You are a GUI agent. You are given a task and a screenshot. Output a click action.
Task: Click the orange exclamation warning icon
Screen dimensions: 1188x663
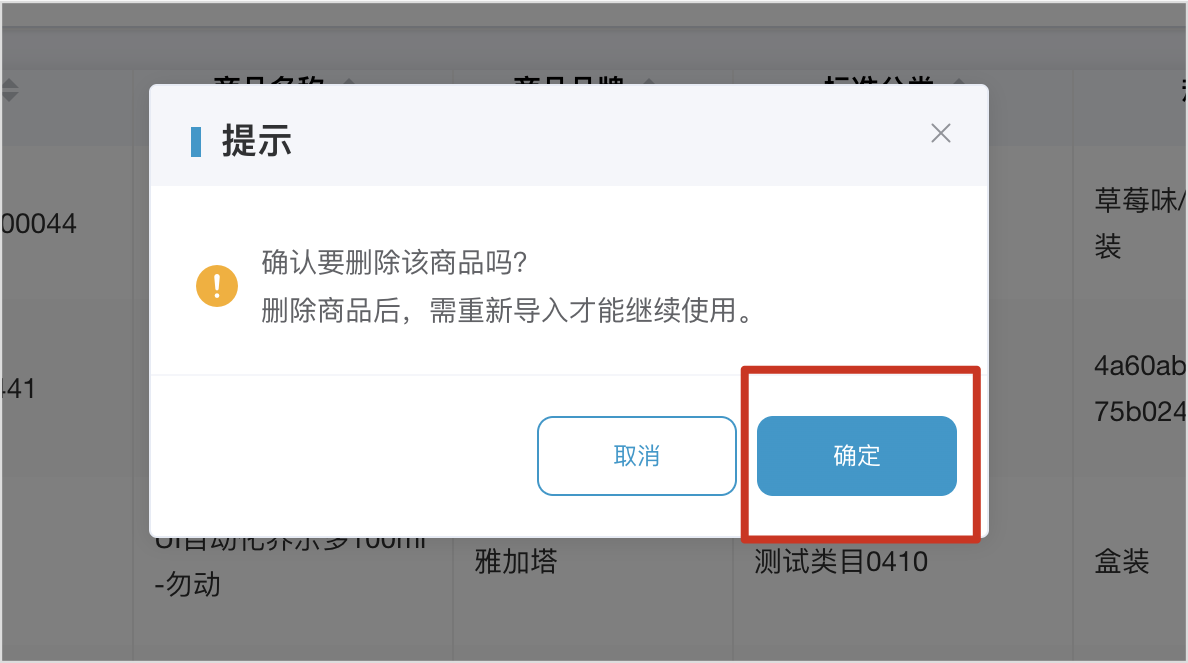[x=217, y=286]
